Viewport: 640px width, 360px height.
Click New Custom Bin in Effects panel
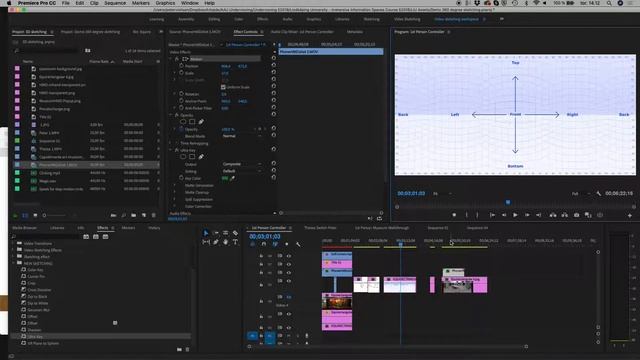click(179, 349)
